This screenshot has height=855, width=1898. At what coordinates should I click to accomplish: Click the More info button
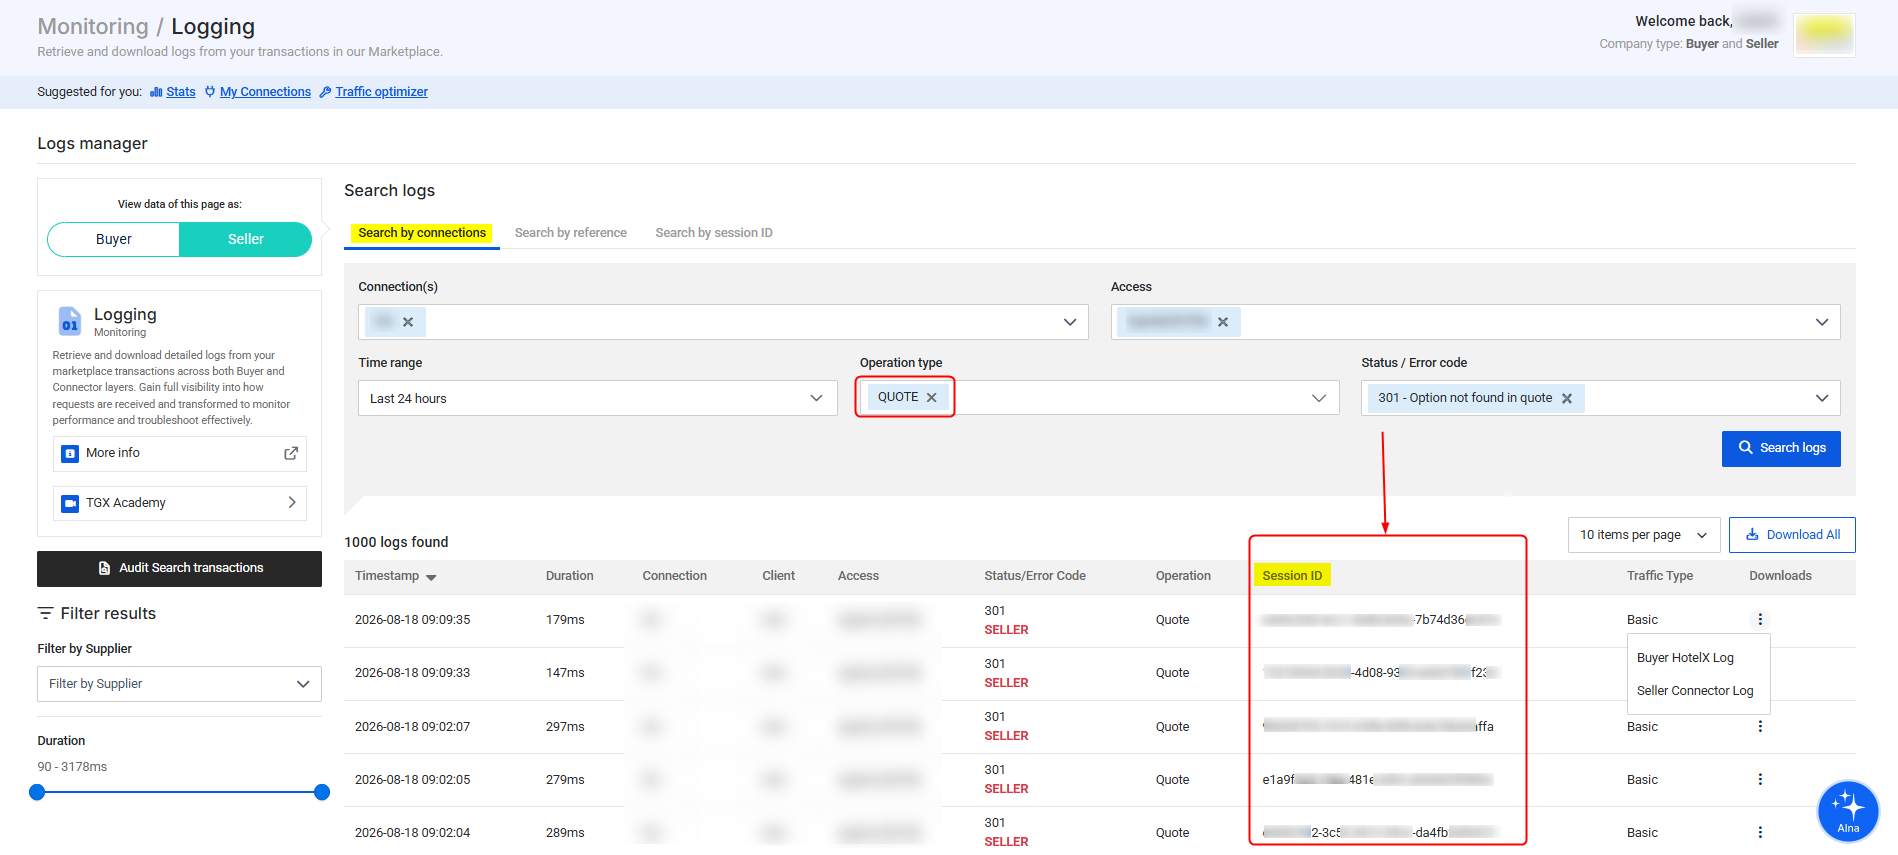[x=180, y=453]
